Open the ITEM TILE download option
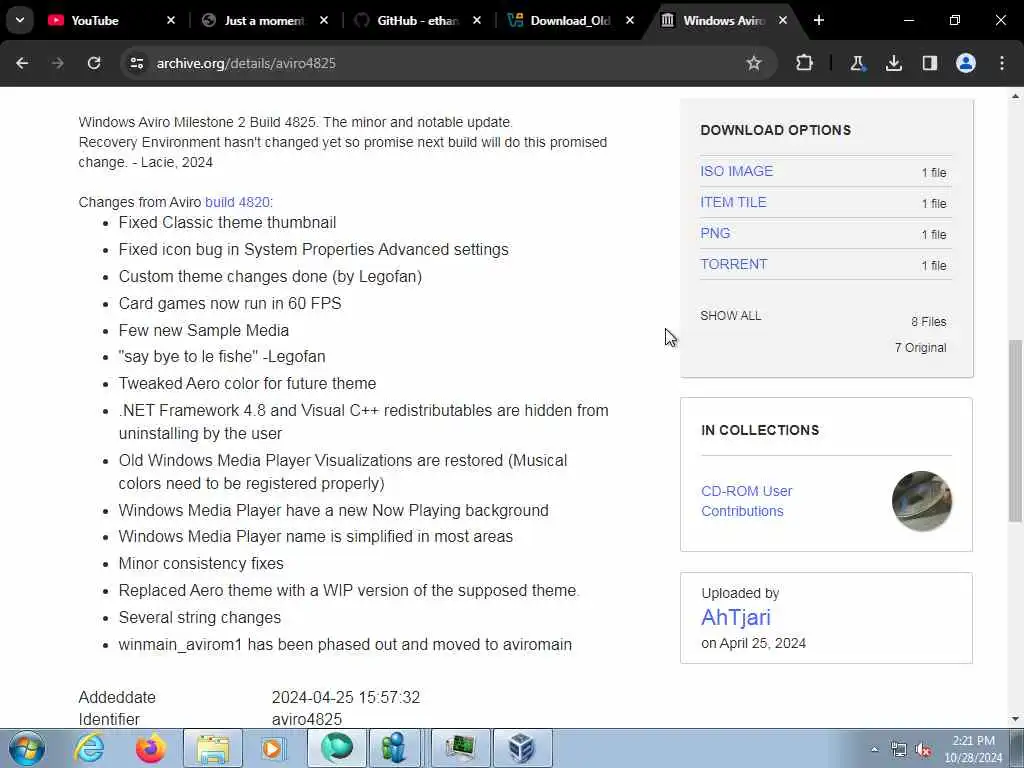Image resolution: width=1024 pixels, height=768 pixels. (733, 202)
